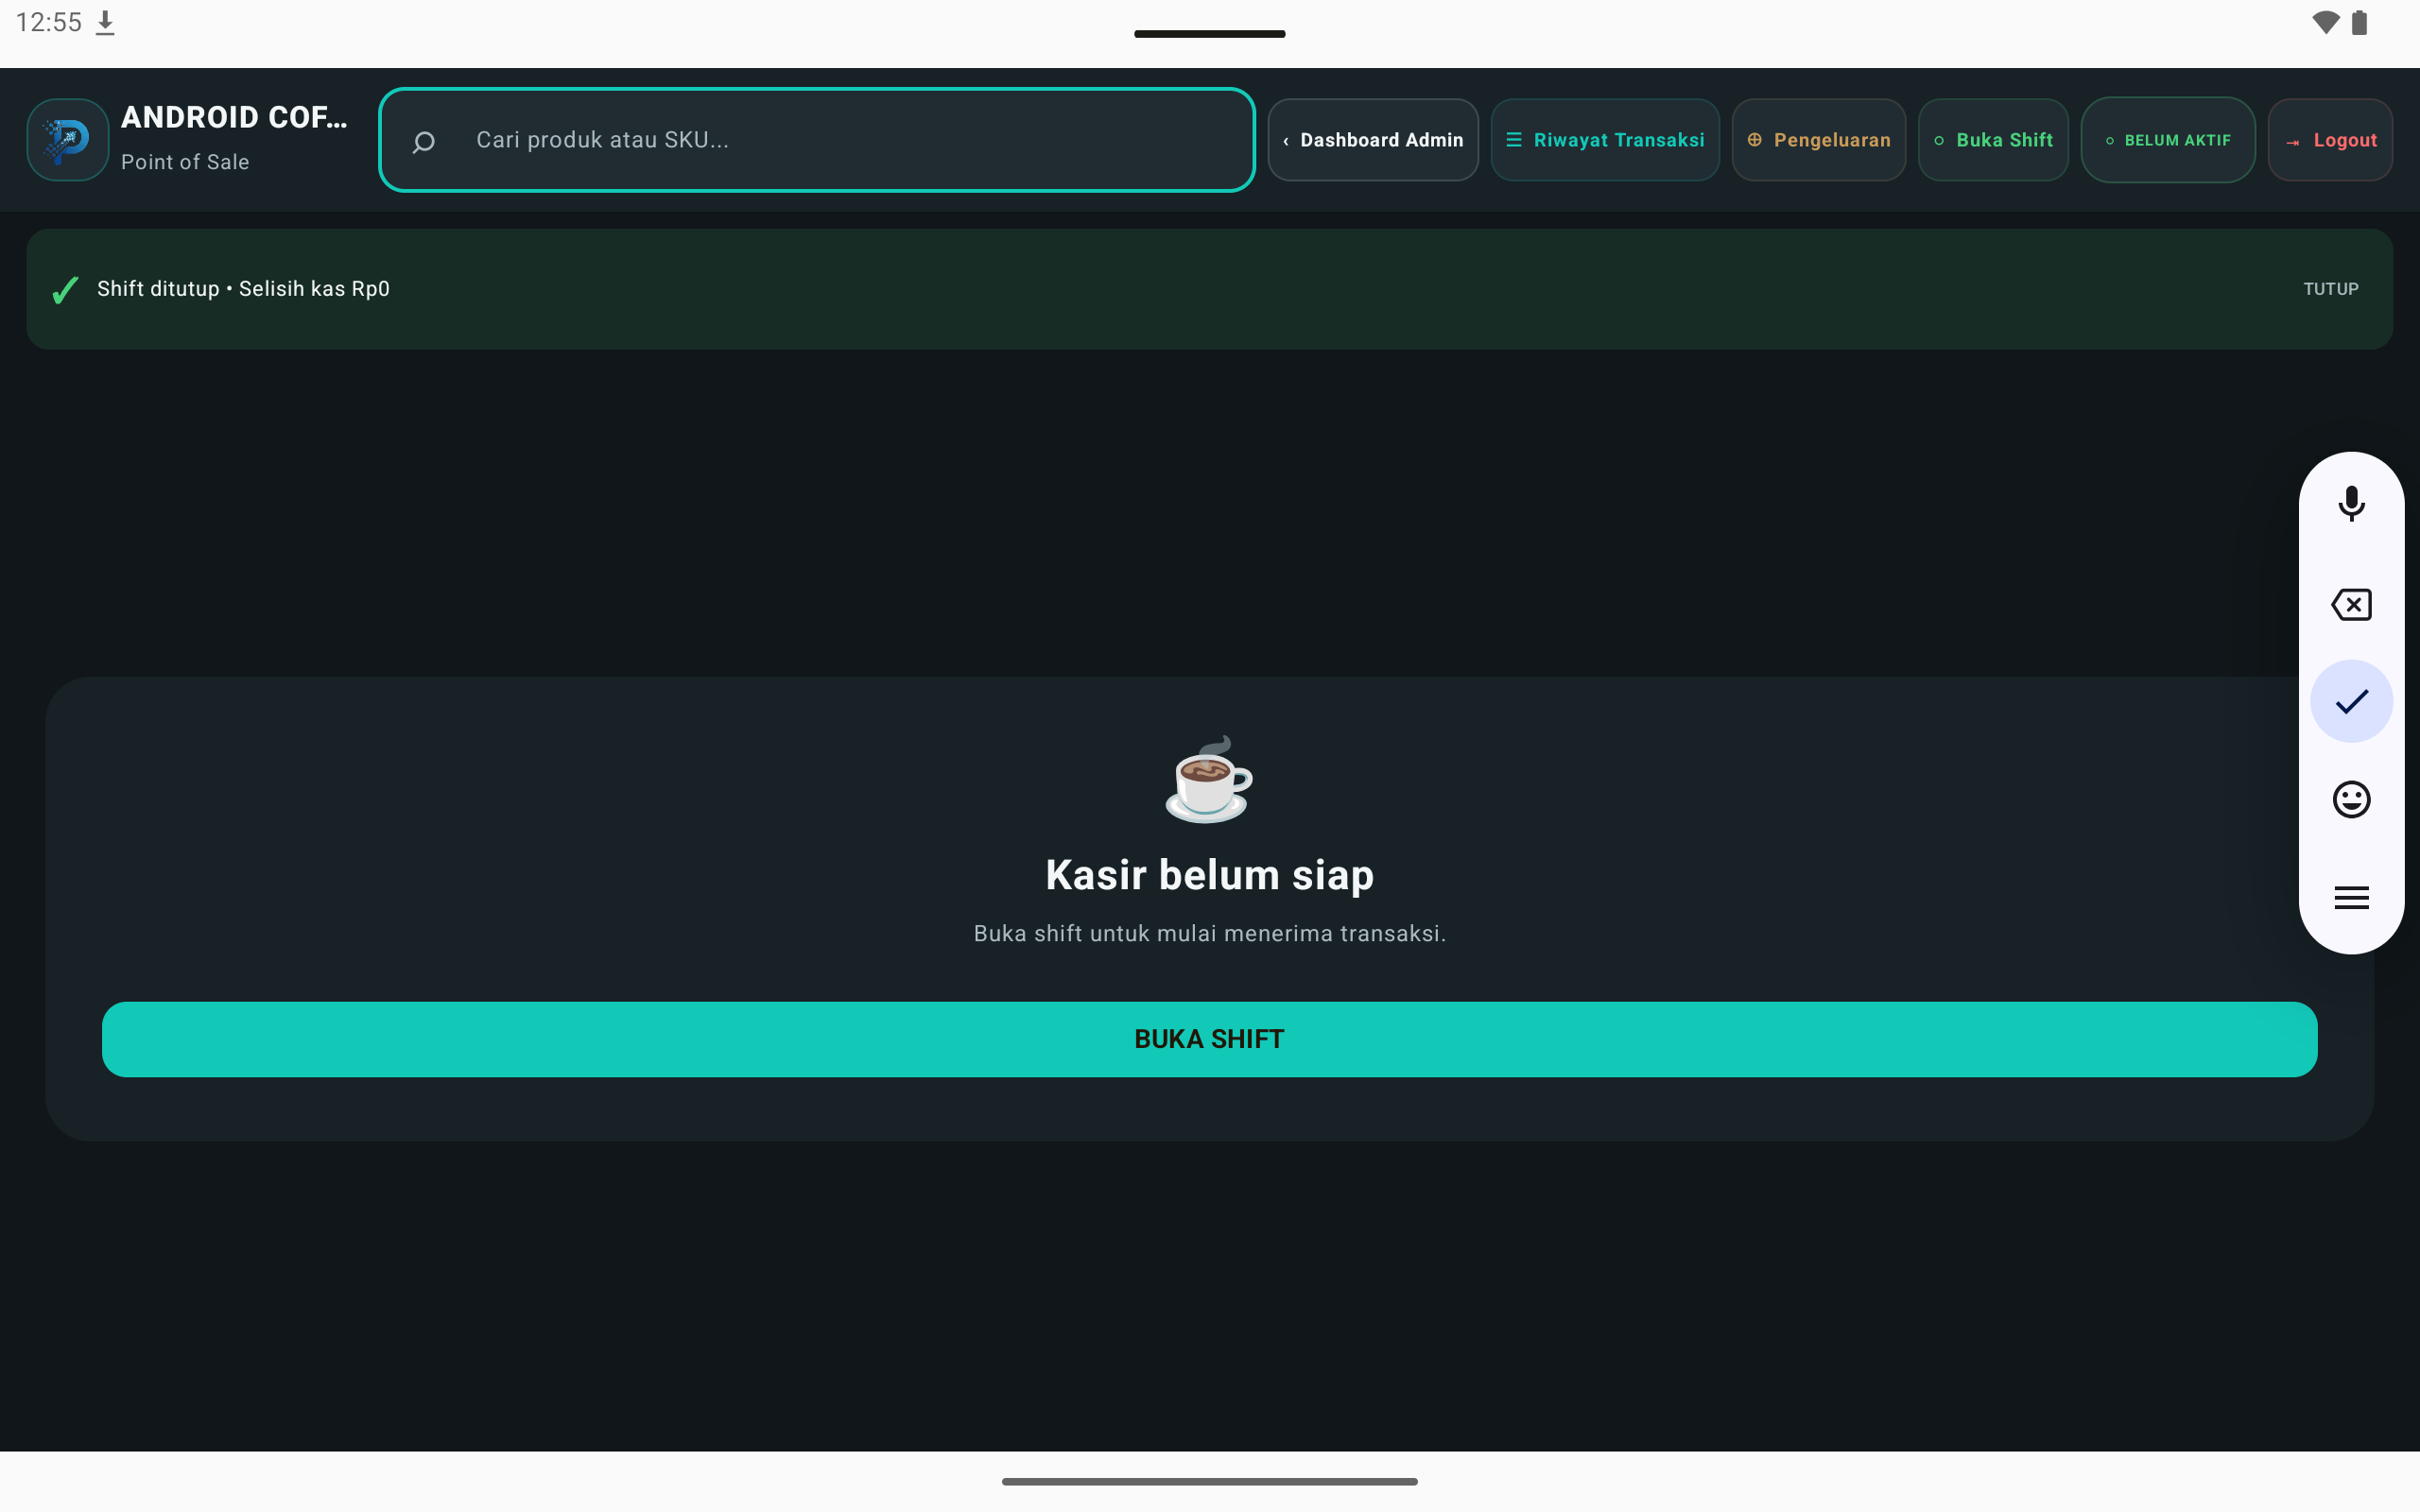
Task: Tap the top window drag handle
Action: point(1209,34)
